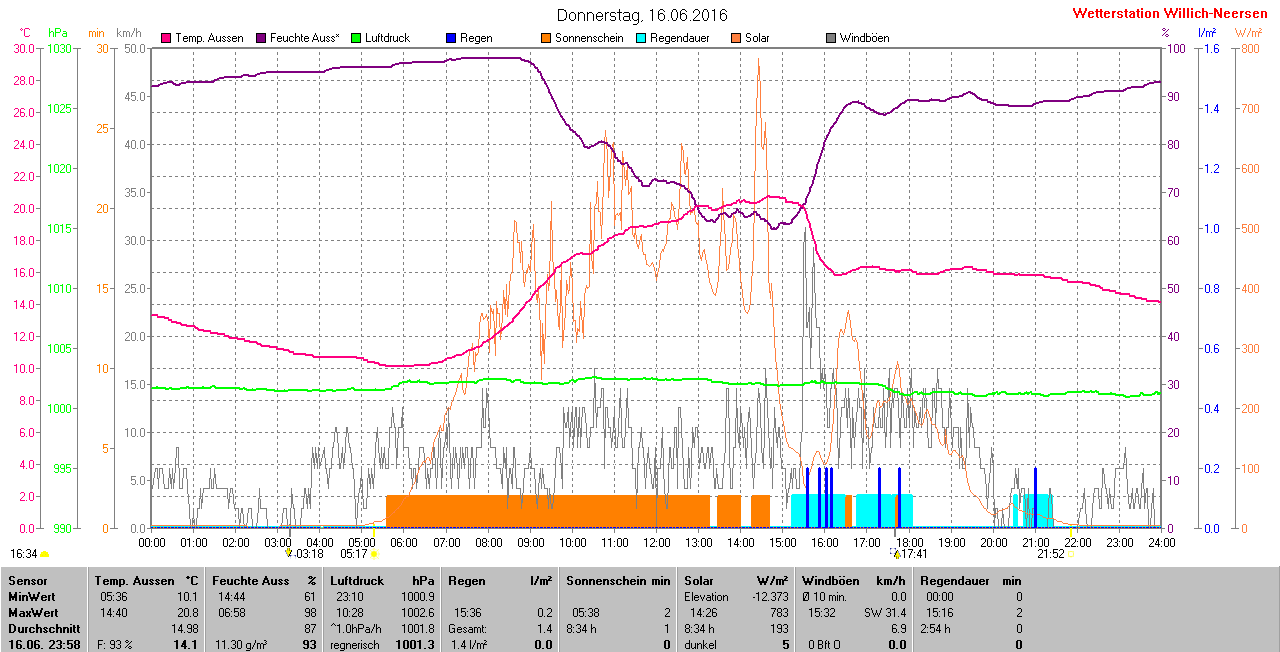Select the blue Regen legend square
1280x652 pixels.
[x=451, y=38]
